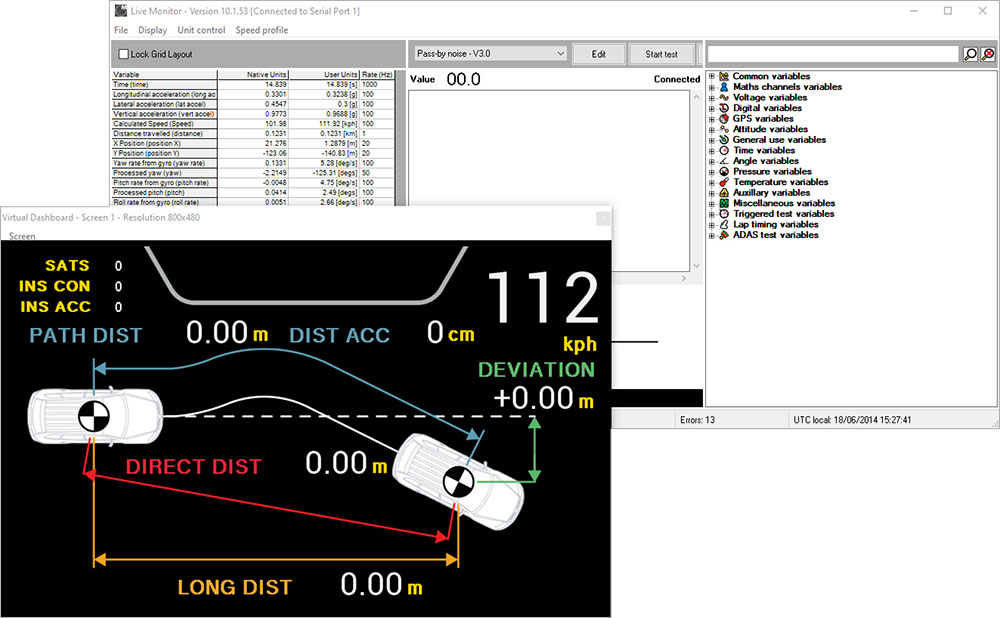The width and height of the screenshot is (1000, 618).
Task: Select the GPS variables icon
Action: coord(724,119)
